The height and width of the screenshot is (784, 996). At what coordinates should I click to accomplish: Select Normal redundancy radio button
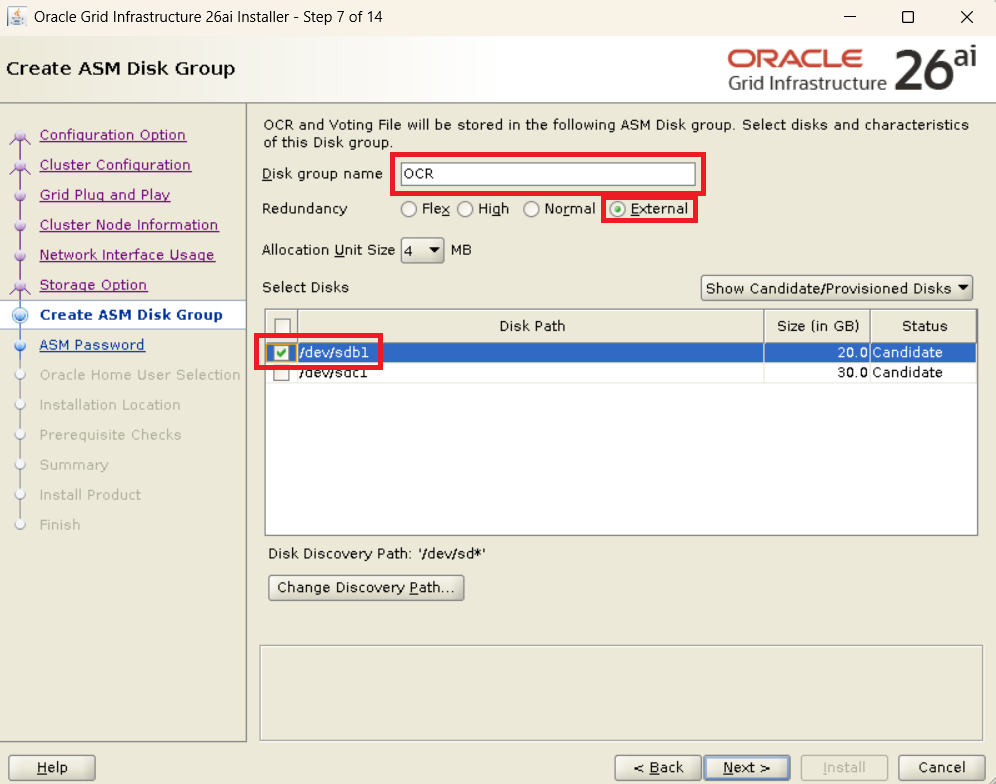click(531, 209)
